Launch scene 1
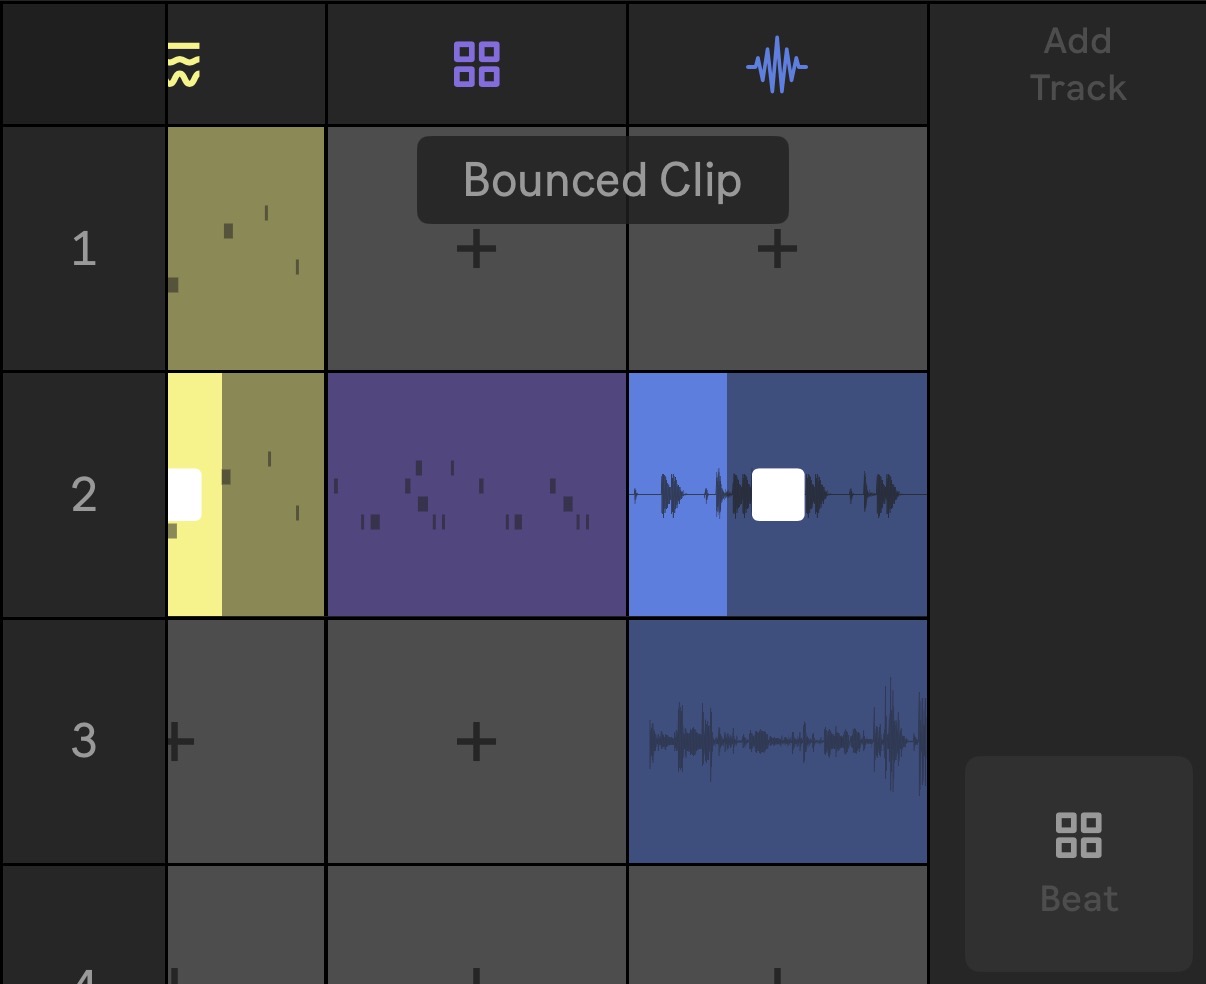 tap(84, 248)
